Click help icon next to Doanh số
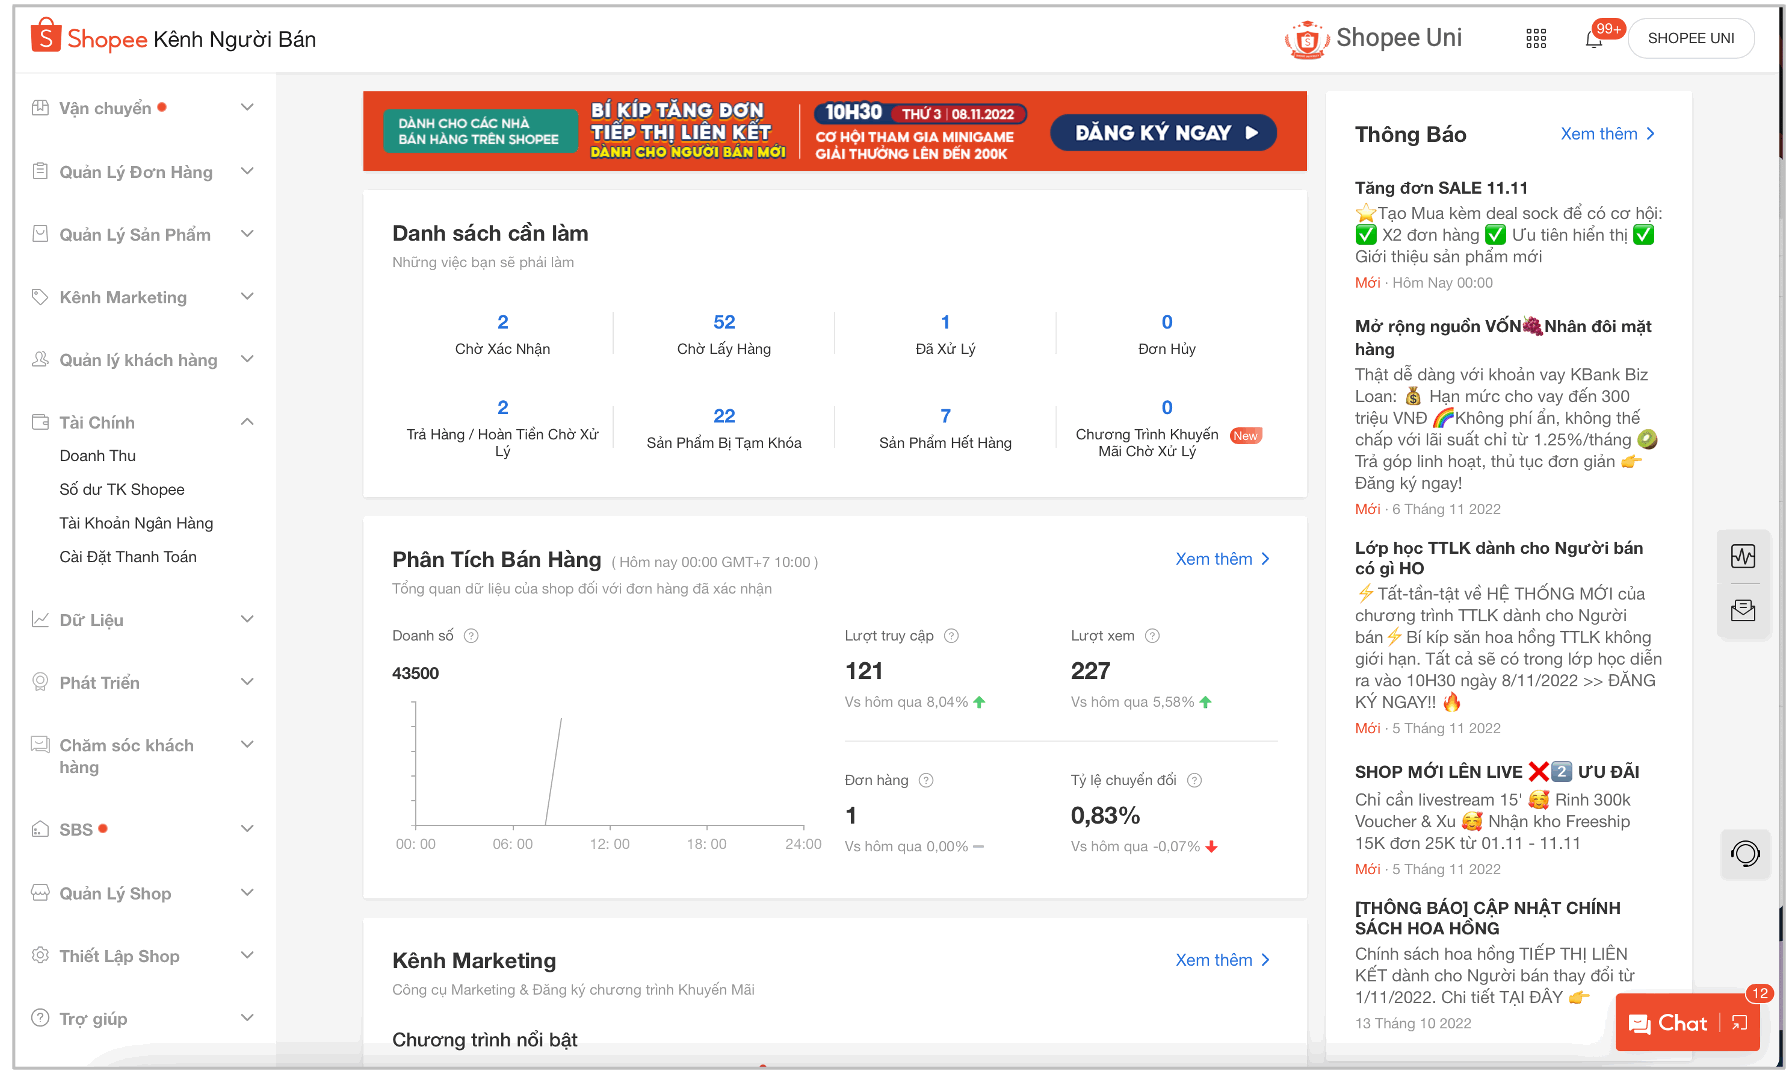Image resolution: width=1791 pixels, height=1080 pixels. coord(471,636)
